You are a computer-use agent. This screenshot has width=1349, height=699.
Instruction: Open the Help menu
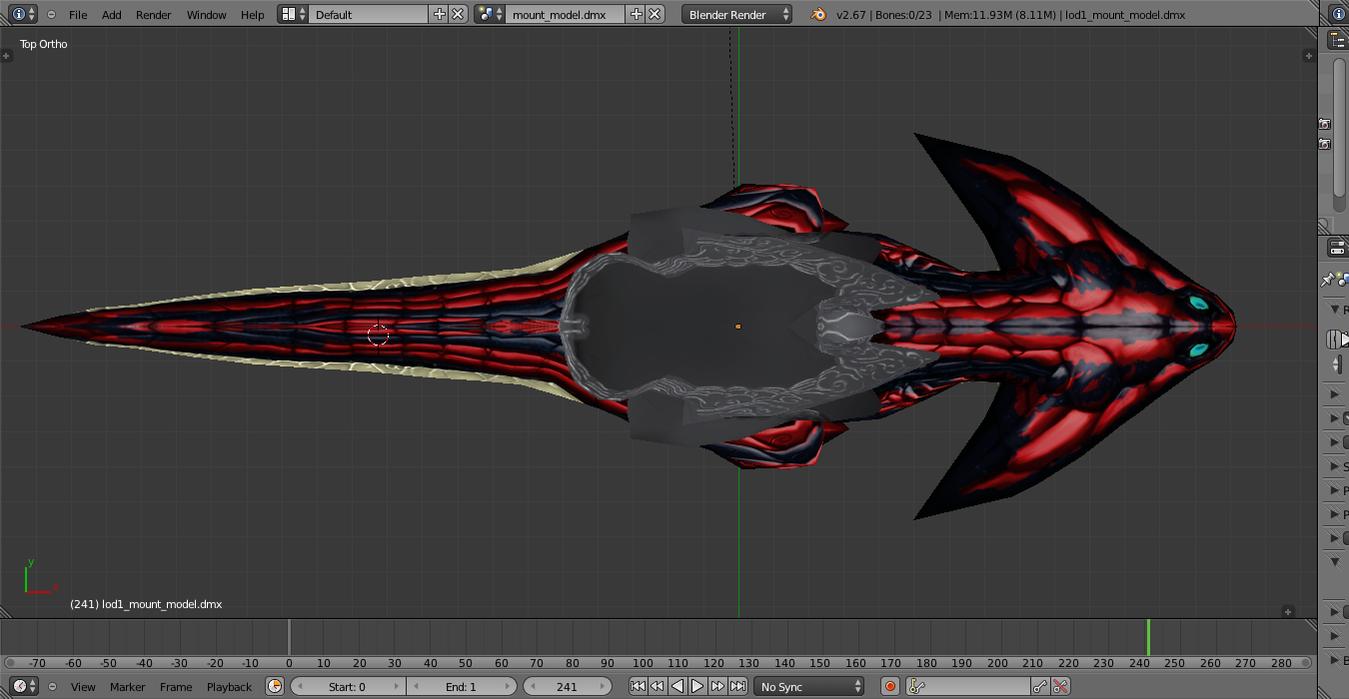(252, 14)
